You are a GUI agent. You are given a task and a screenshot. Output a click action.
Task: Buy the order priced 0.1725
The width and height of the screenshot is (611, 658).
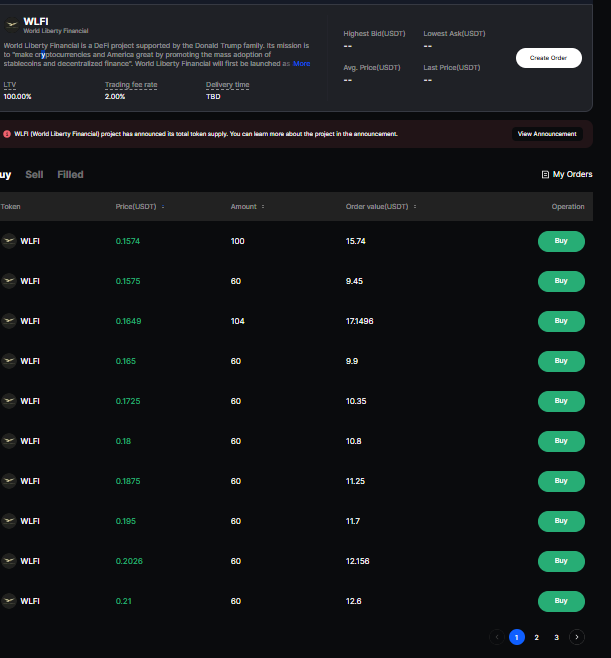[561, 401]
